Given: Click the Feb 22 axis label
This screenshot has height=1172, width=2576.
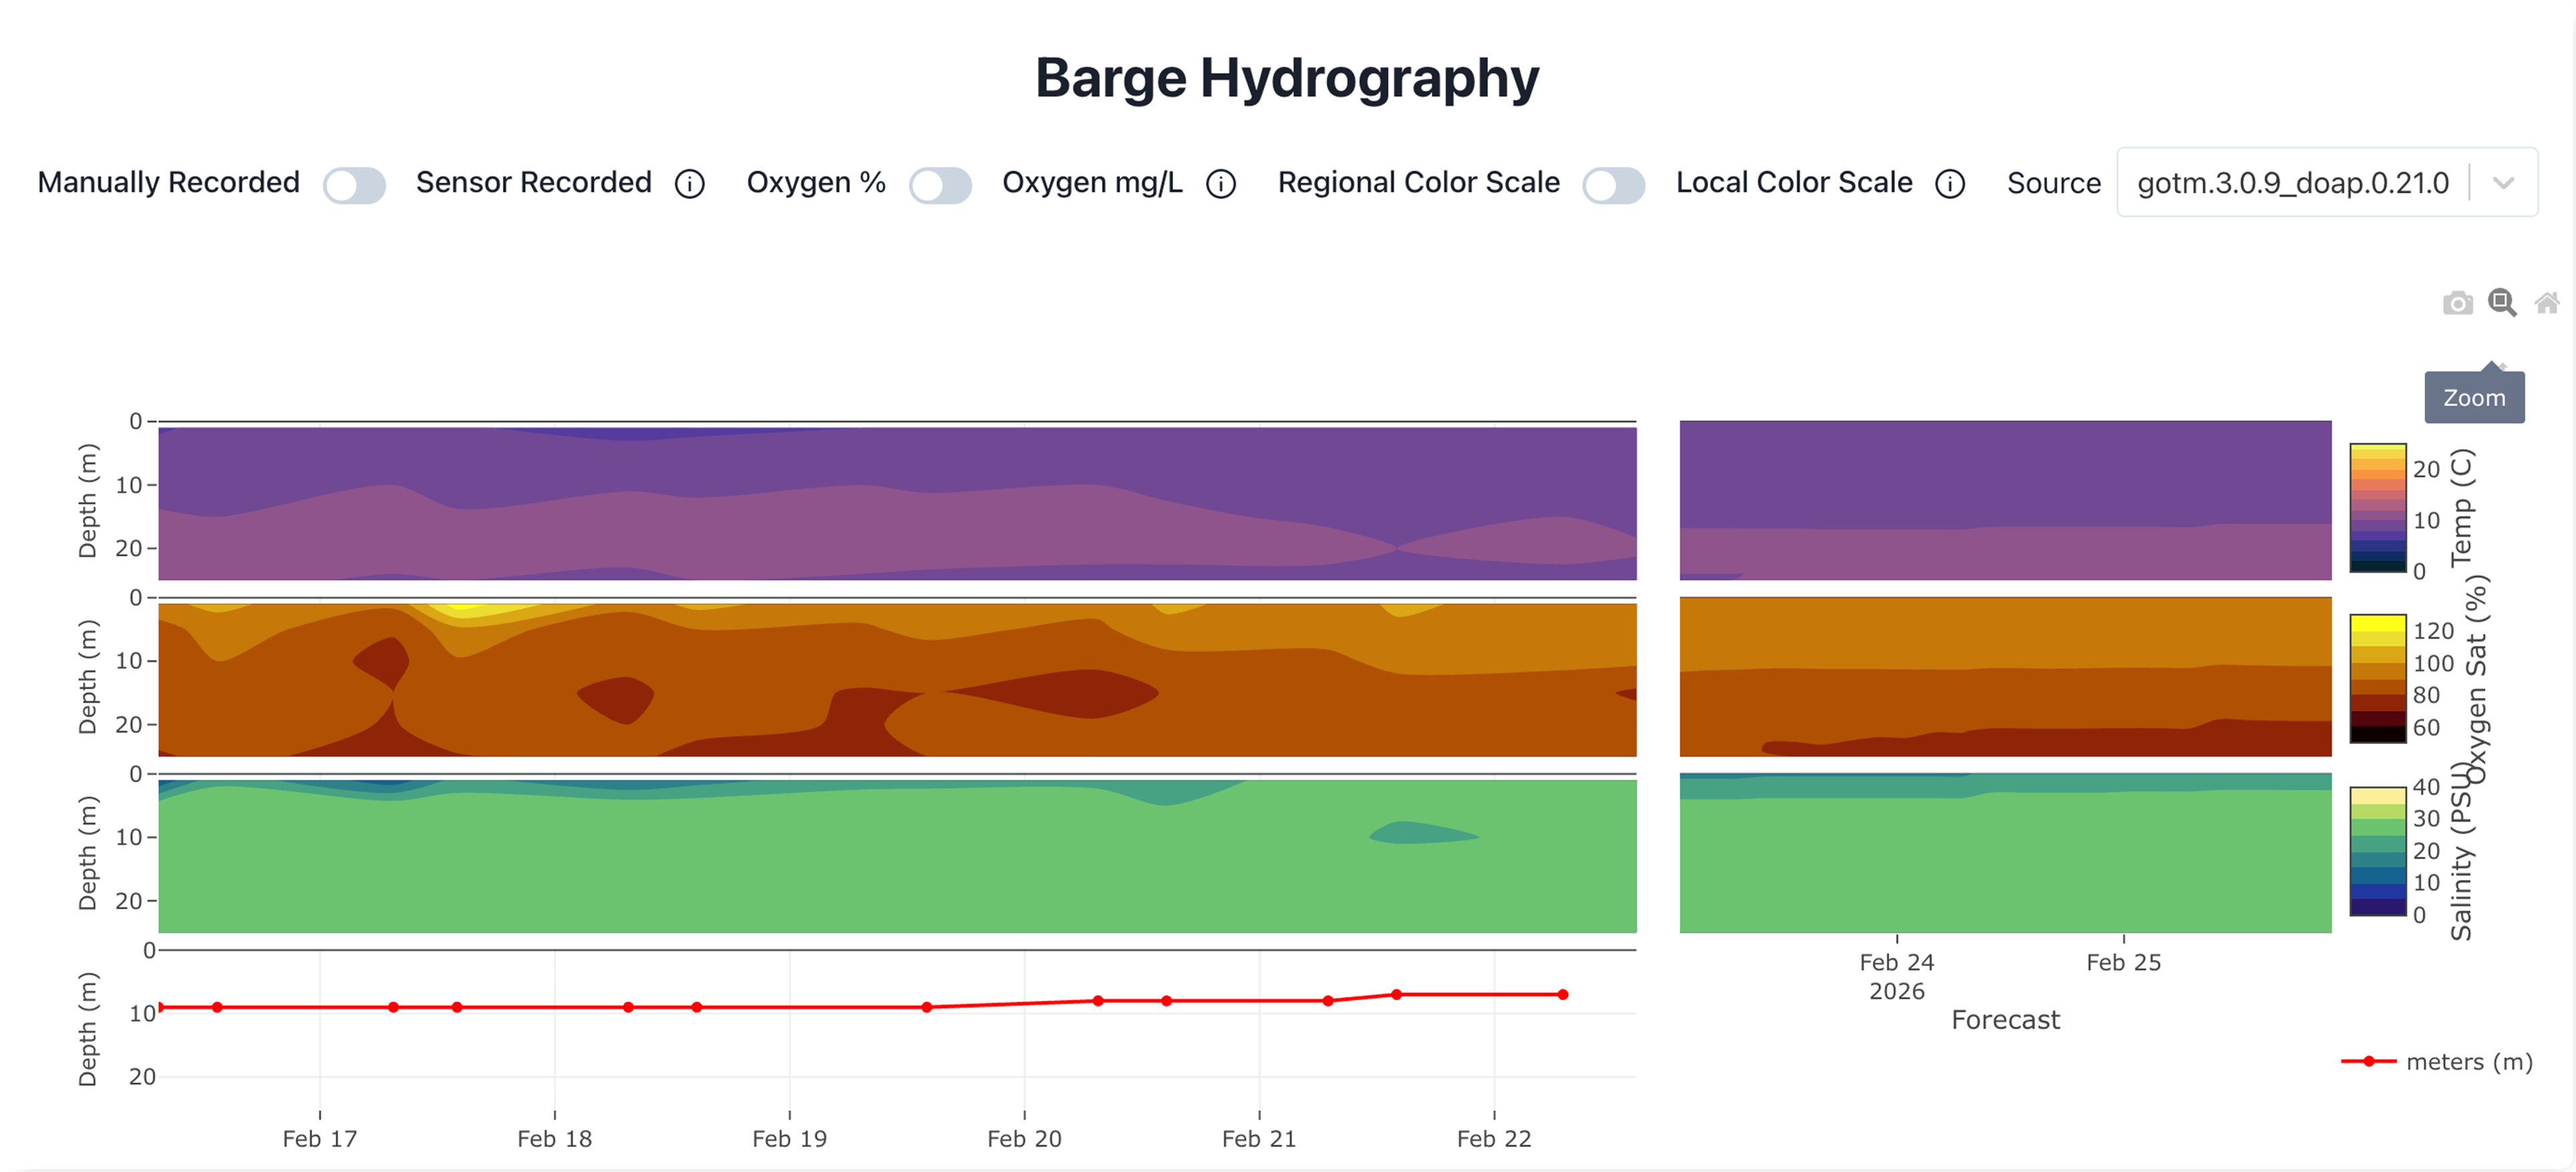Looking at the screenshot, I should (x=1494, y=1139).
